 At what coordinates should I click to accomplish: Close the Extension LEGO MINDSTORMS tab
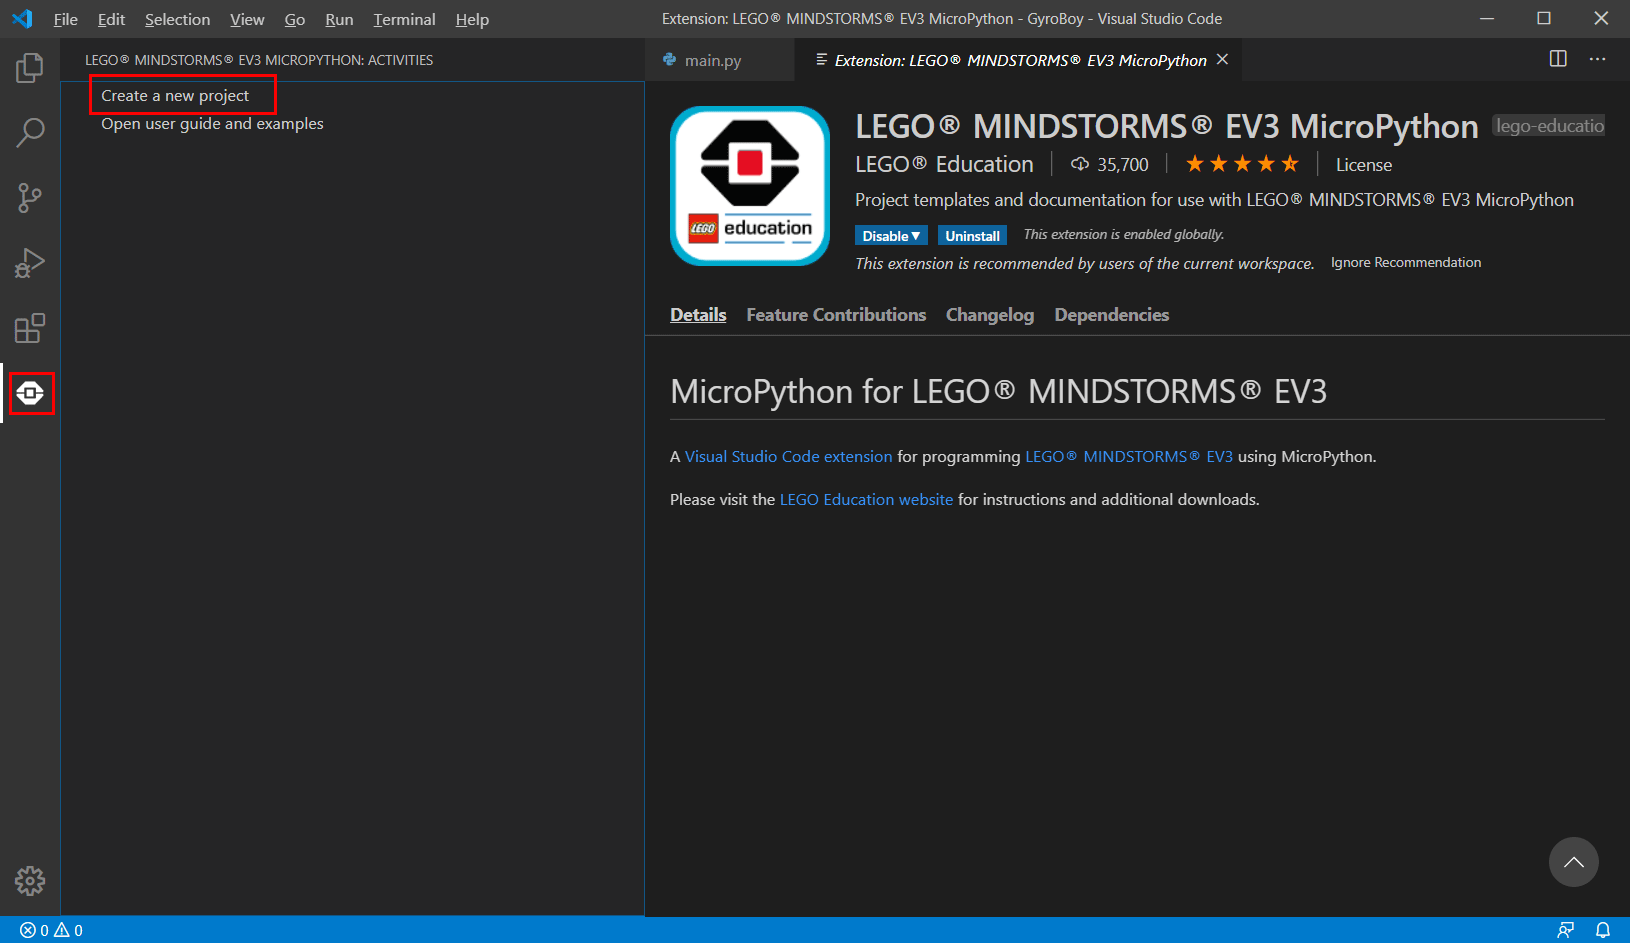pyautogui.click(x=1222, y=60)
